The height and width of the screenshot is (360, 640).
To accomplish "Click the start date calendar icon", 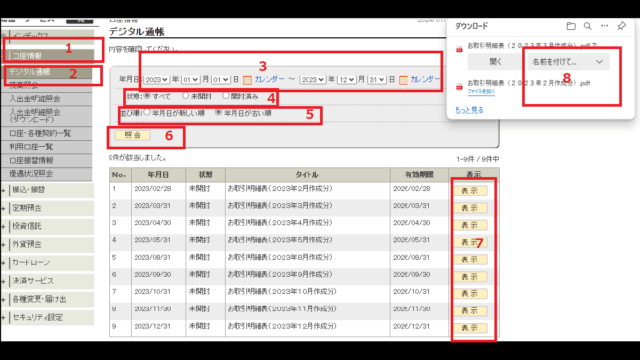I will tap(247, 80).
